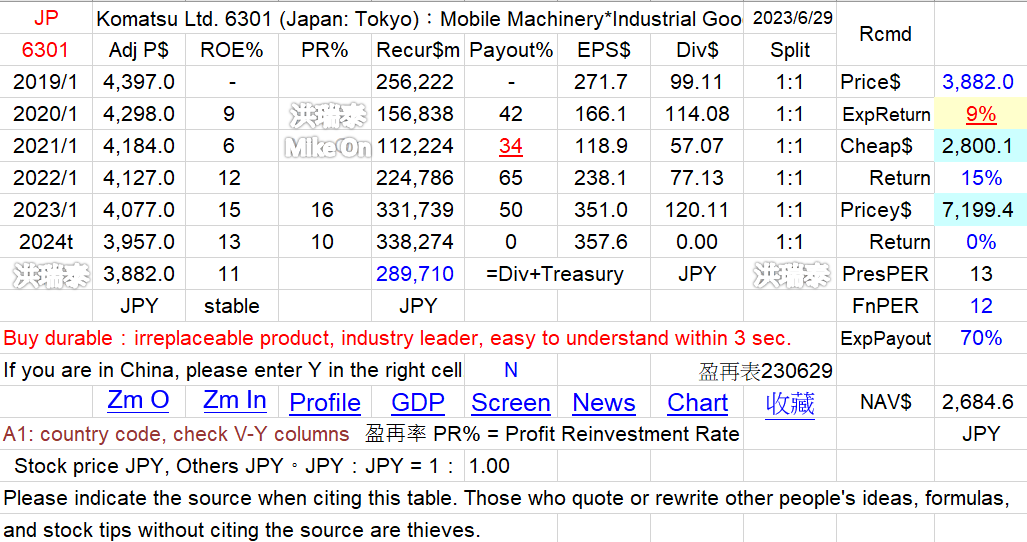1027x542 pixels.
Task: Select the EPS$ column header
Action: tap(604, 50)
